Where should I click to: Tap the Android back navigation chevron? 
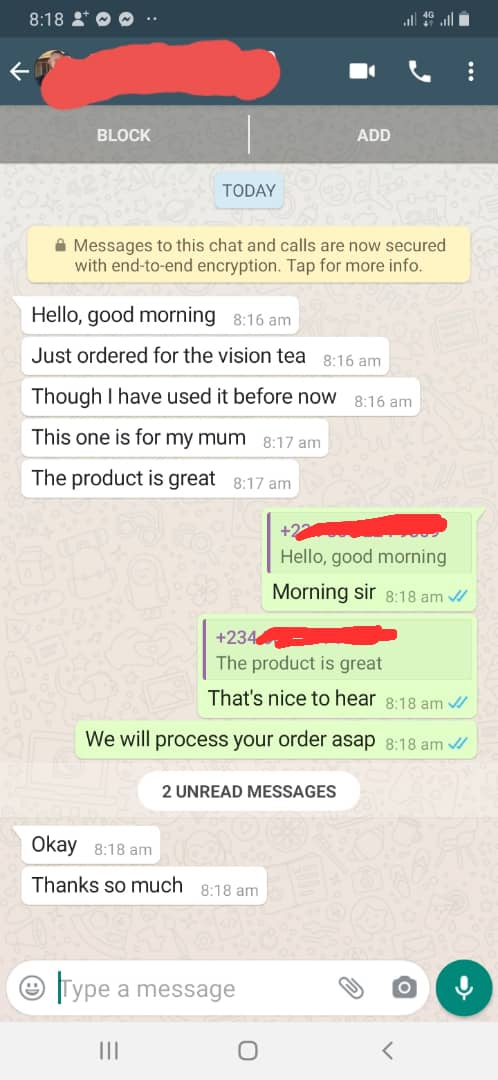point(388,1050)
